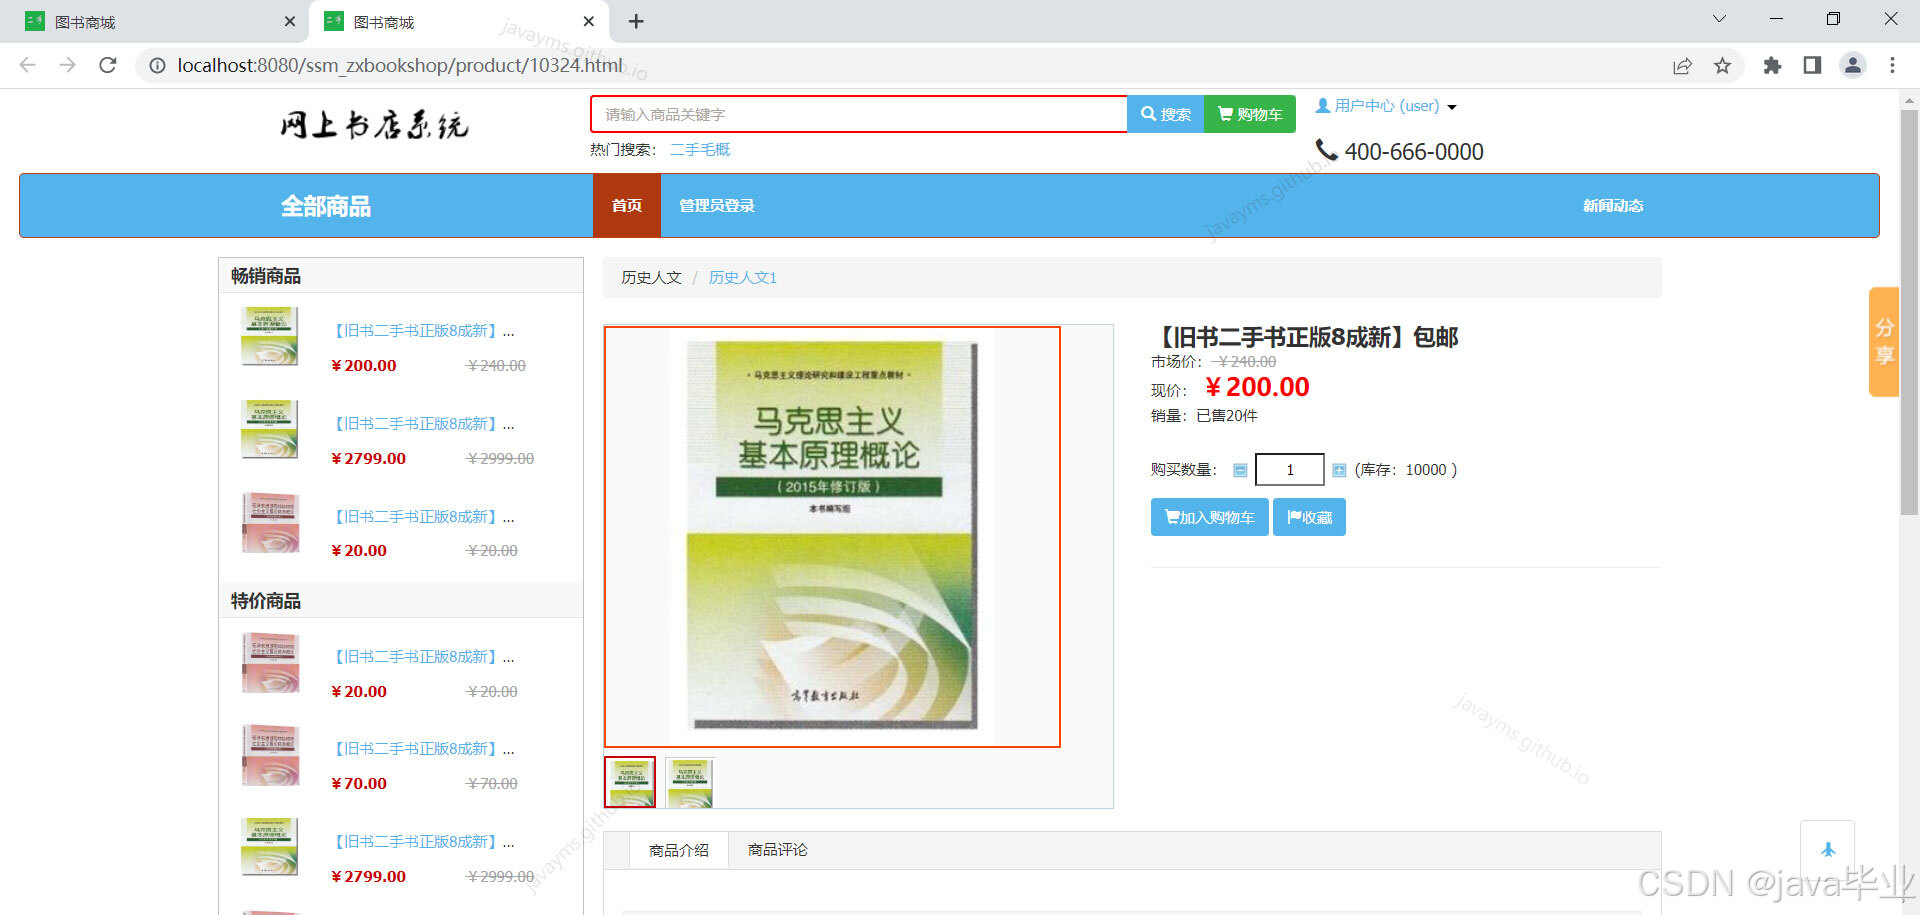Decrease purchase quantity with minus icon
The width and height of the screenshot is (1920, 915).
(x=1240, y=470)
